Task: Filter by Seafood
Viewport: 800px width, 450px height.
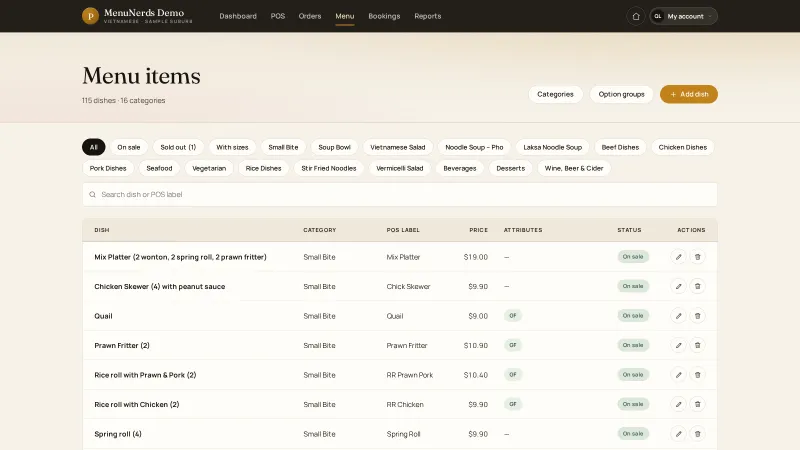Action: 159,168
